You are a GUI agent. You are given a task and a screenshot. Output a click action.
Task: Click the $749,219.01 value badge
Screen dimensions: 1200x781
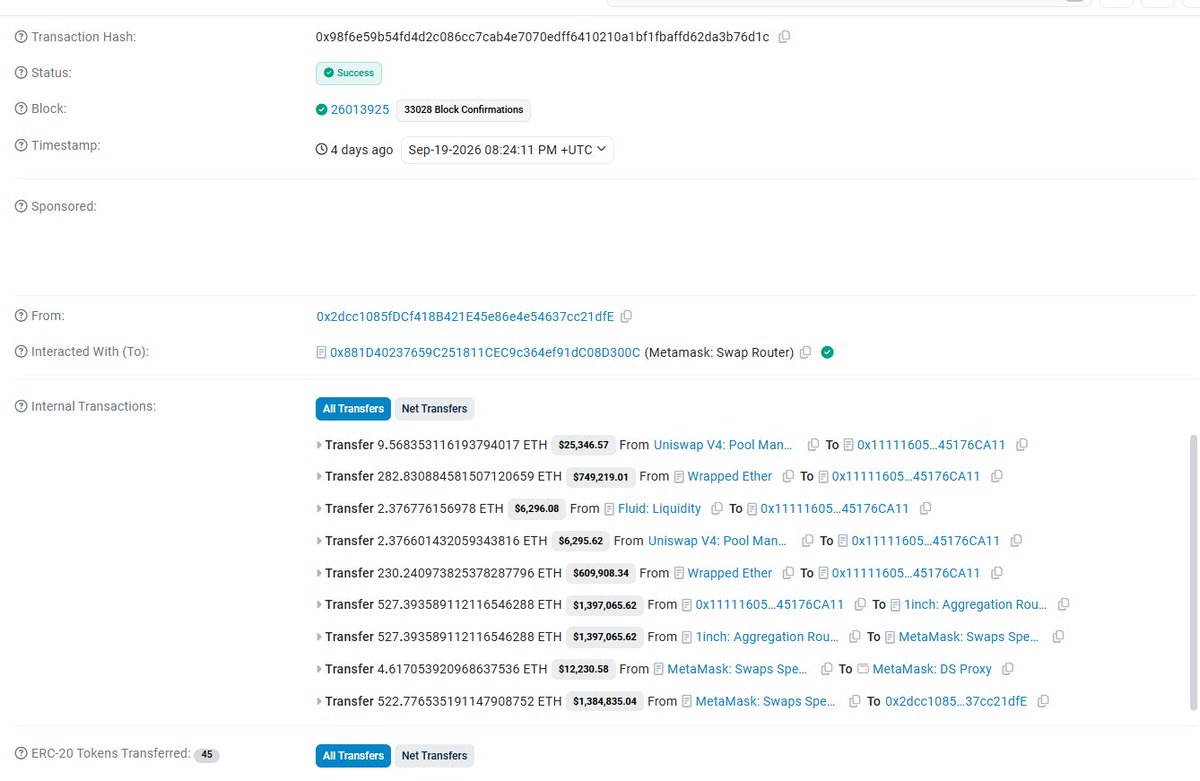tap(600, 477)
